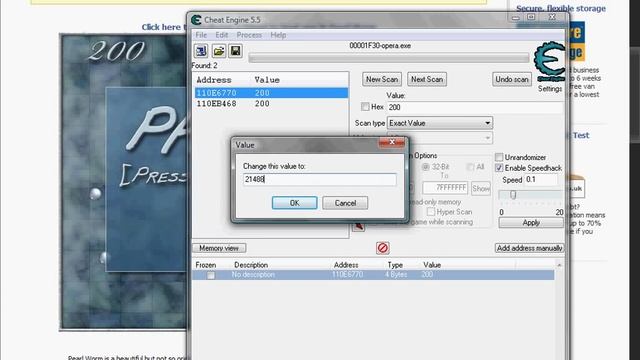
Task: Open the Help menu
Action: click(278, 35)
